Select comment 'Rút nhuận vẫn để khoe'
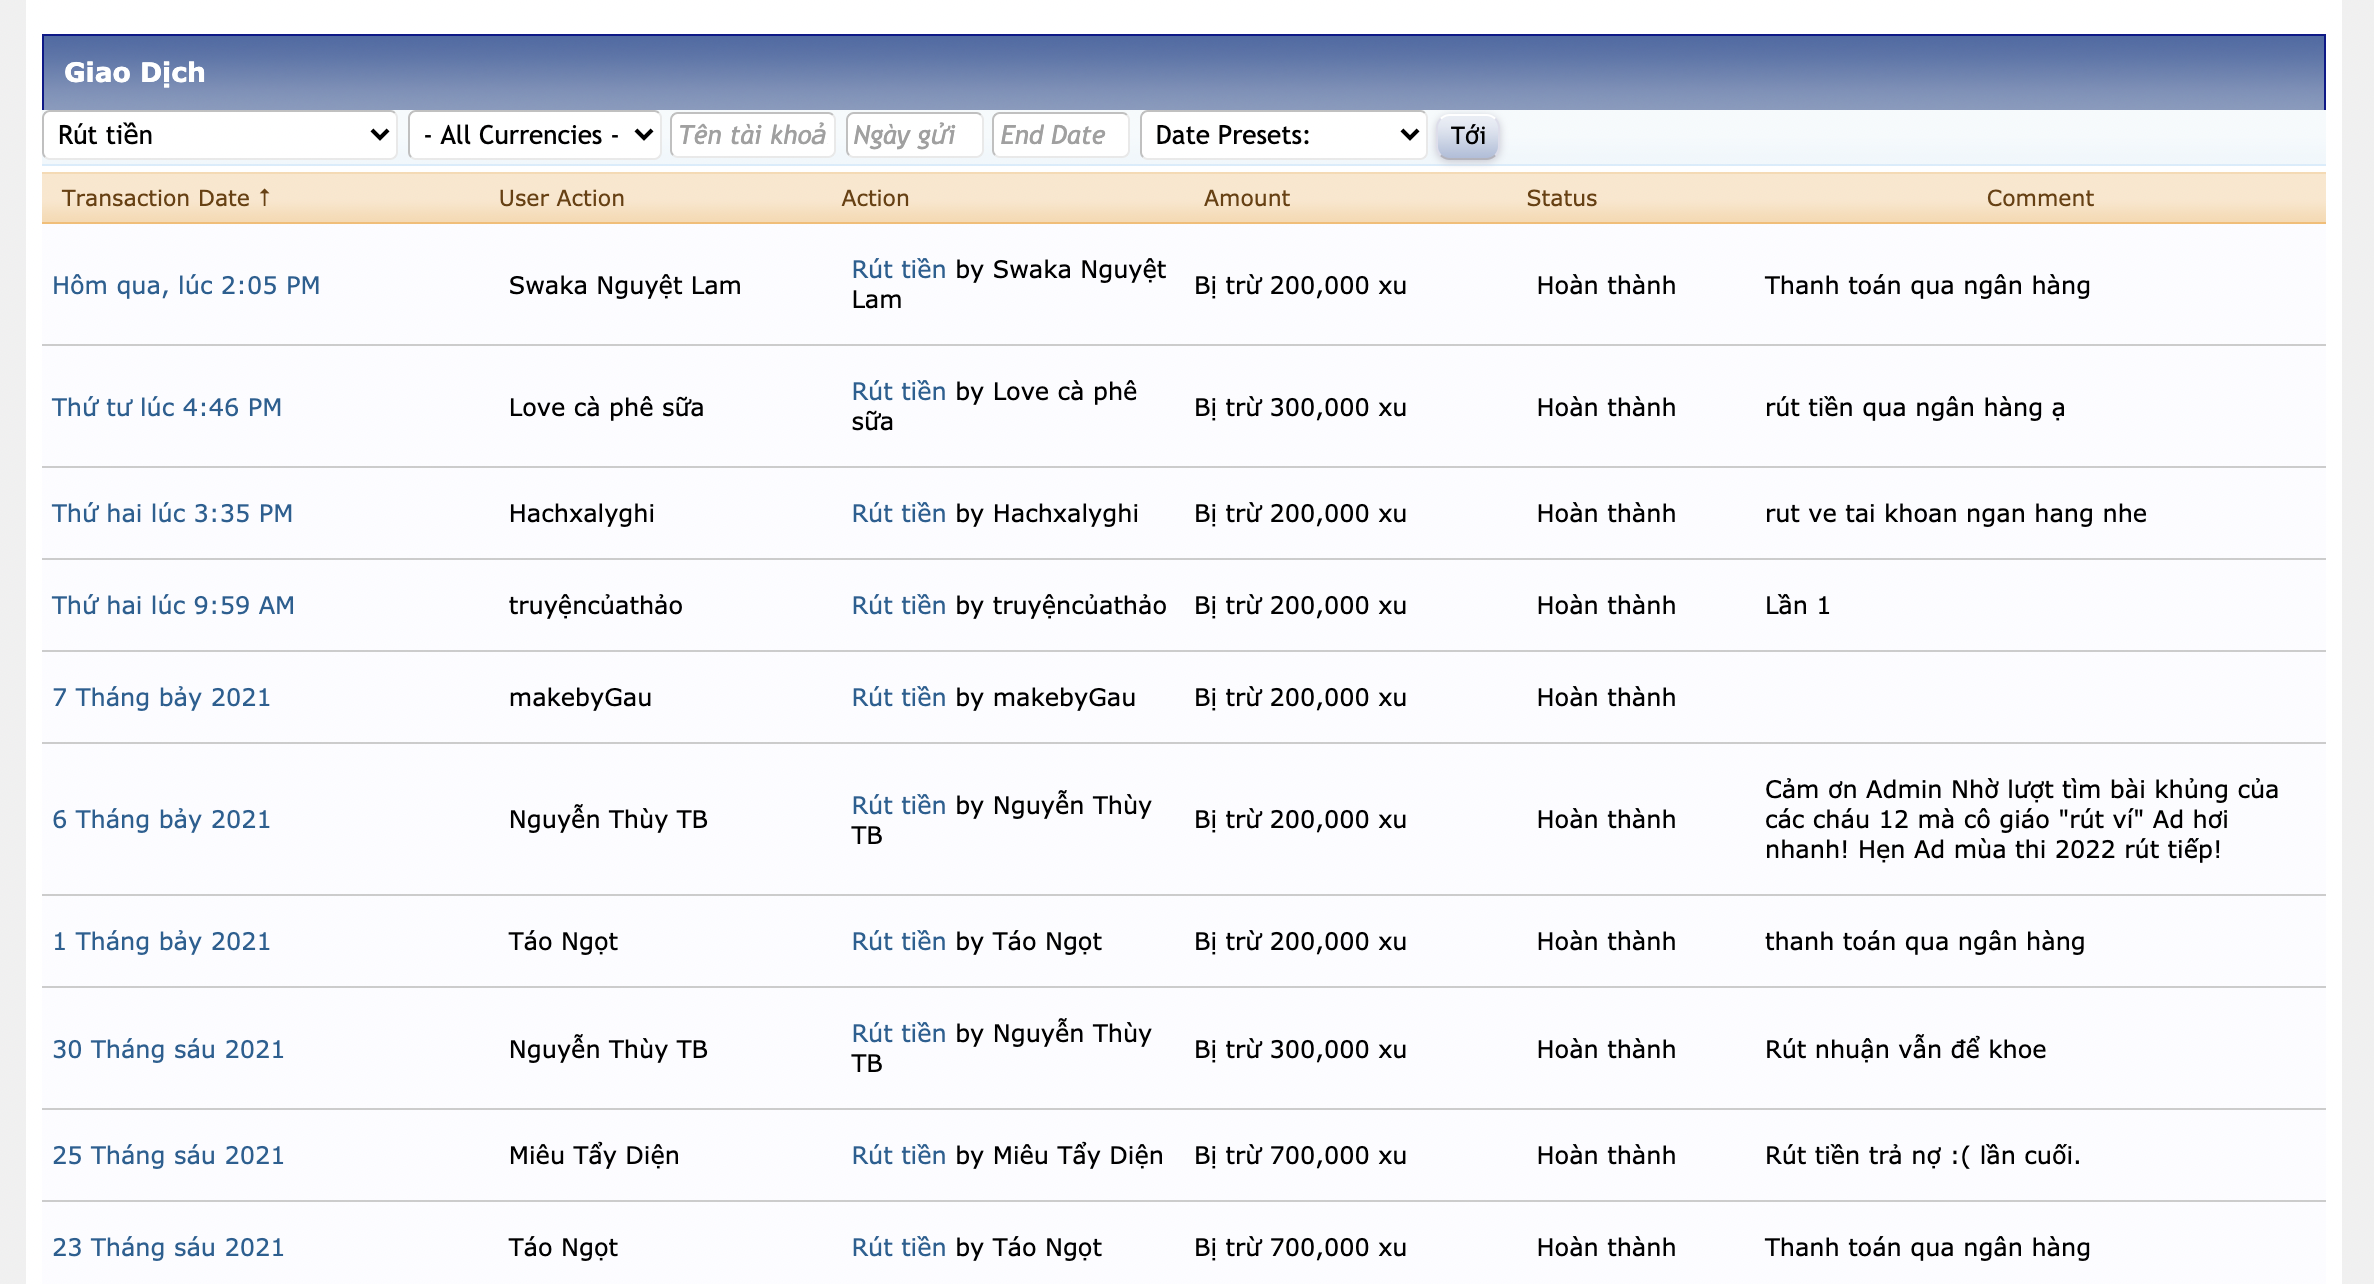The width and height of the screenshot is (2374, 1284). [x=1905, y=1050]
